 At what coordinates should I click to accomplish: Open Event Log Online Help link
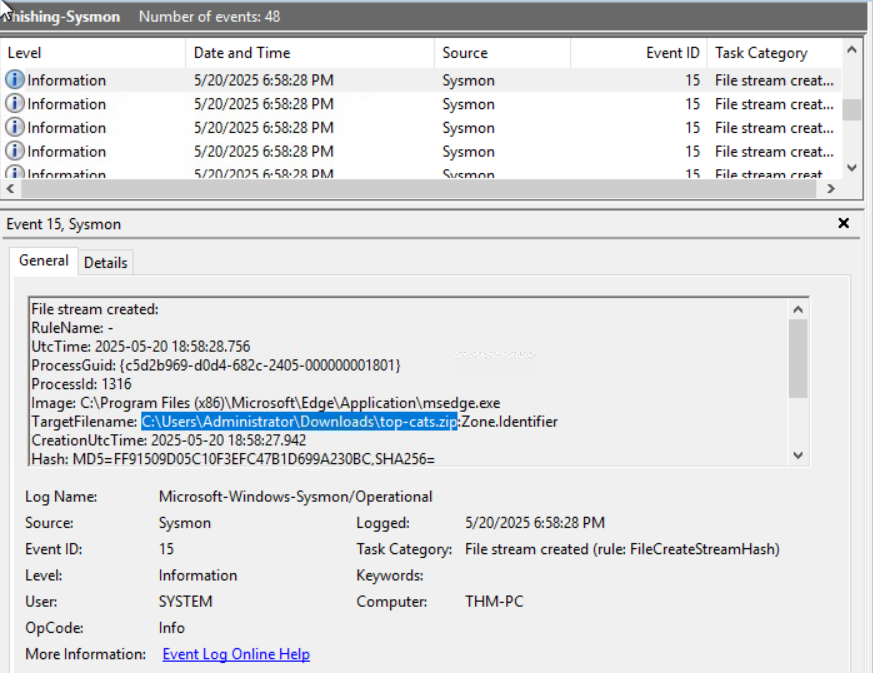(236, 654)
